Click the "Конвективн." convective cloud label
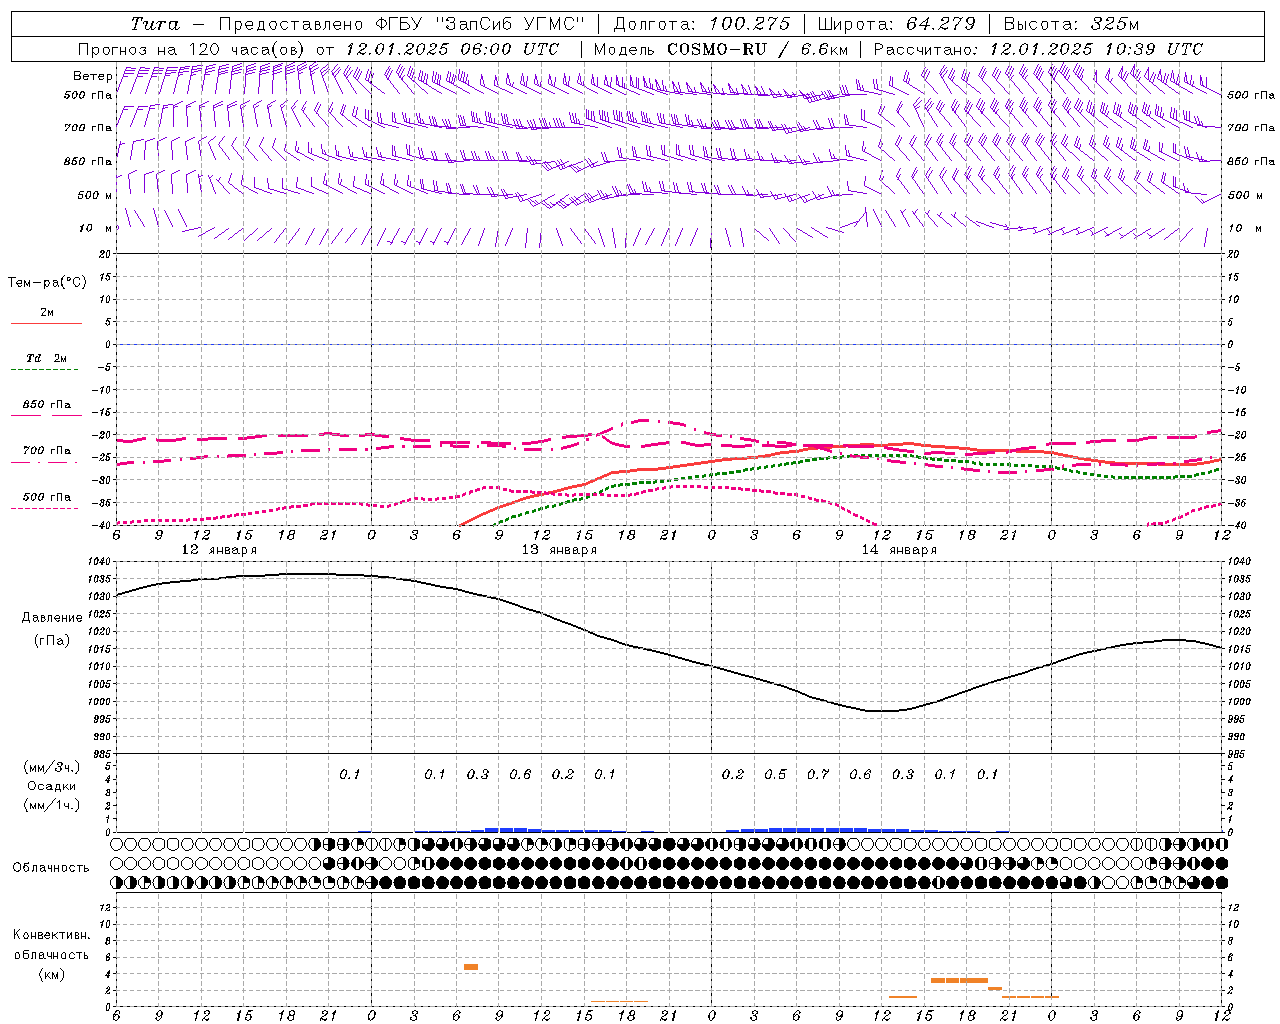 click(51, 935)
